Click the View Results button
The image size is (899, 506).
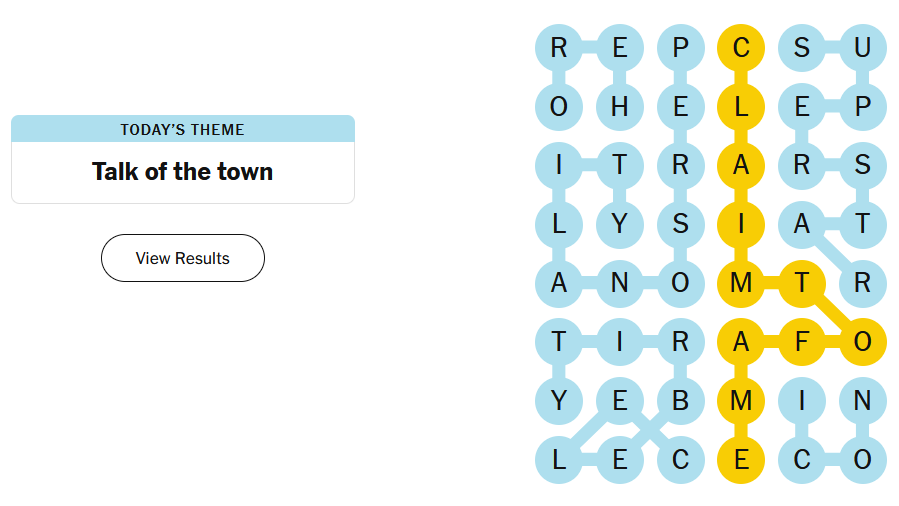tap(183, 258)
